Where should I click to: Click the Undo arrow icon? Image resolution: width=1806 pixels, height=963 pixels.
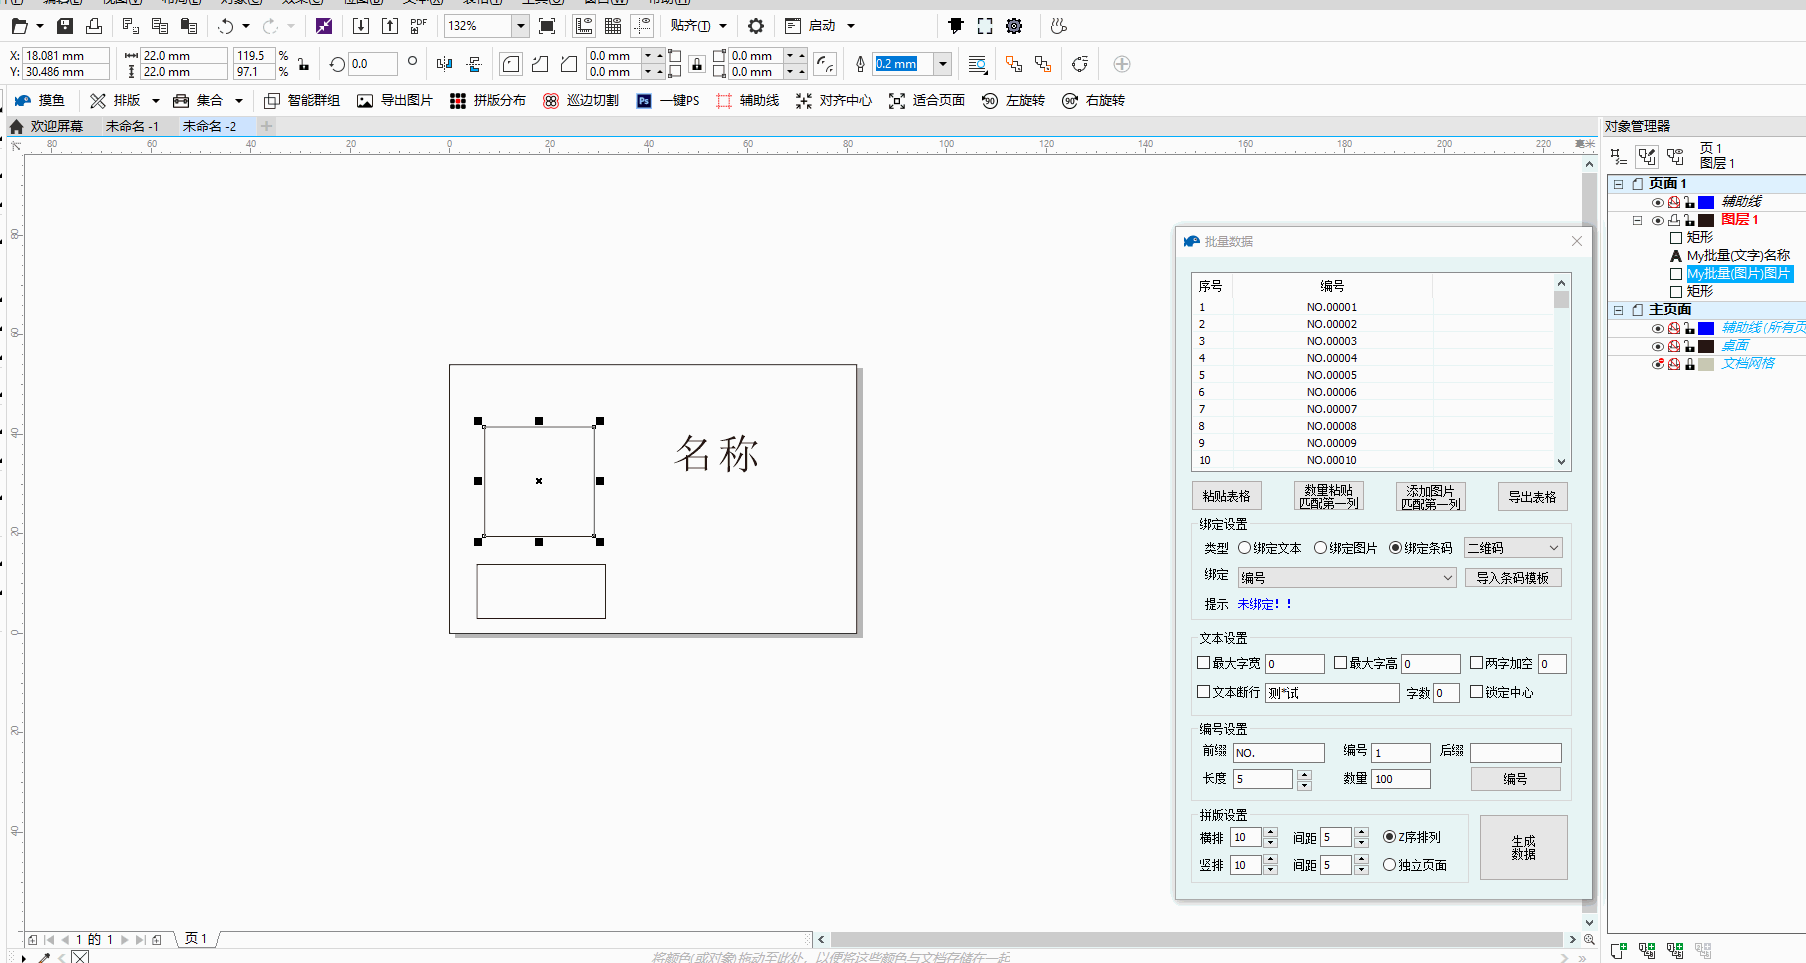click(x=226, y=26)
